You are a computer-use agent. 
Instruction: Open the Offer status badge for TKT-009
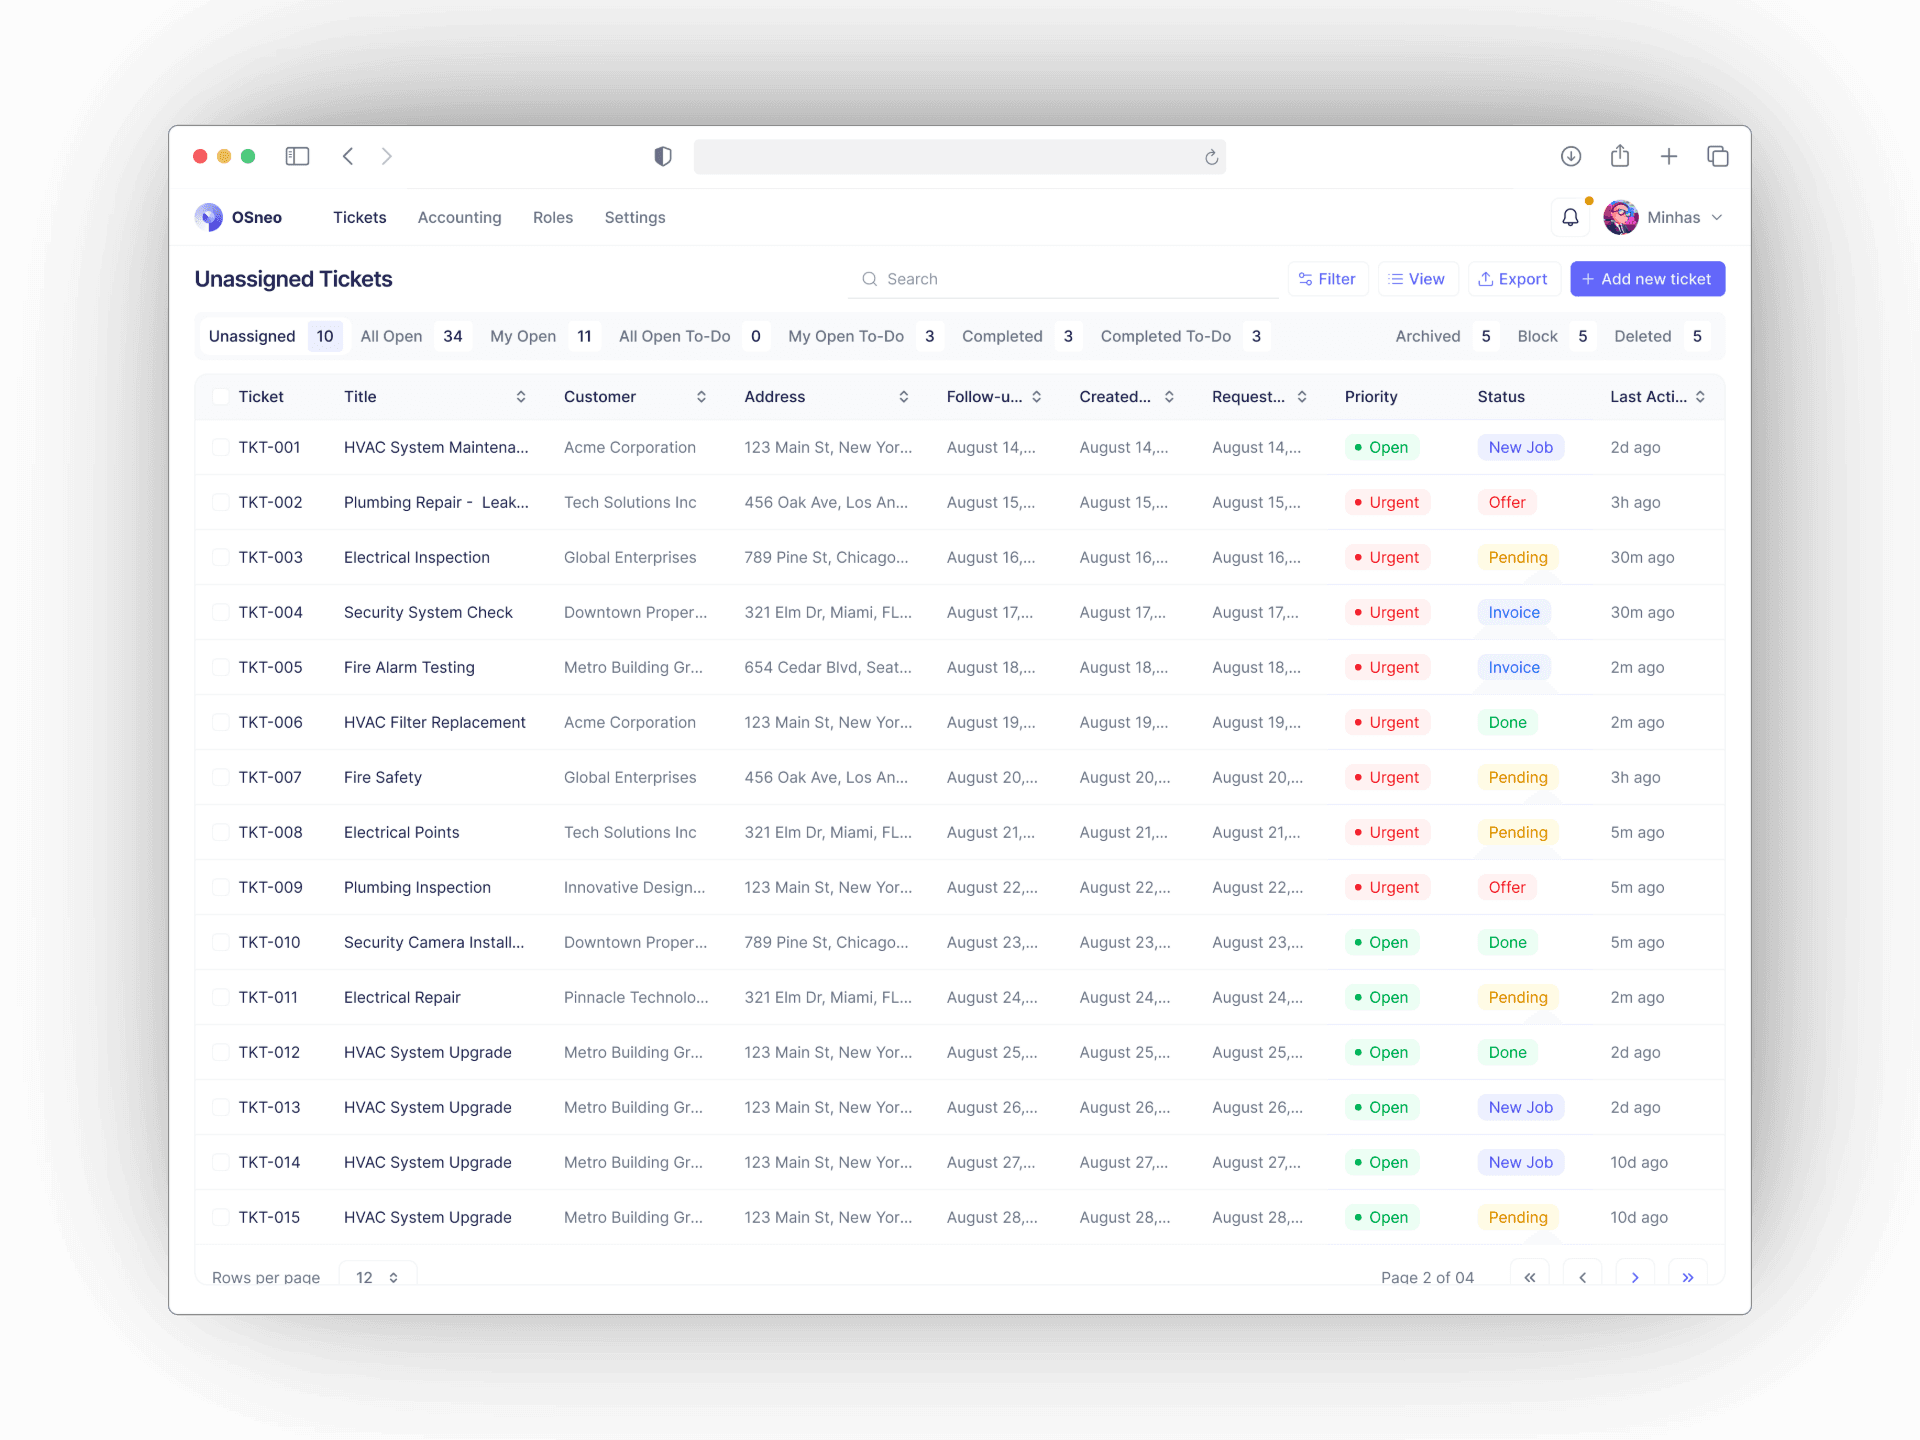point(1507,887)
